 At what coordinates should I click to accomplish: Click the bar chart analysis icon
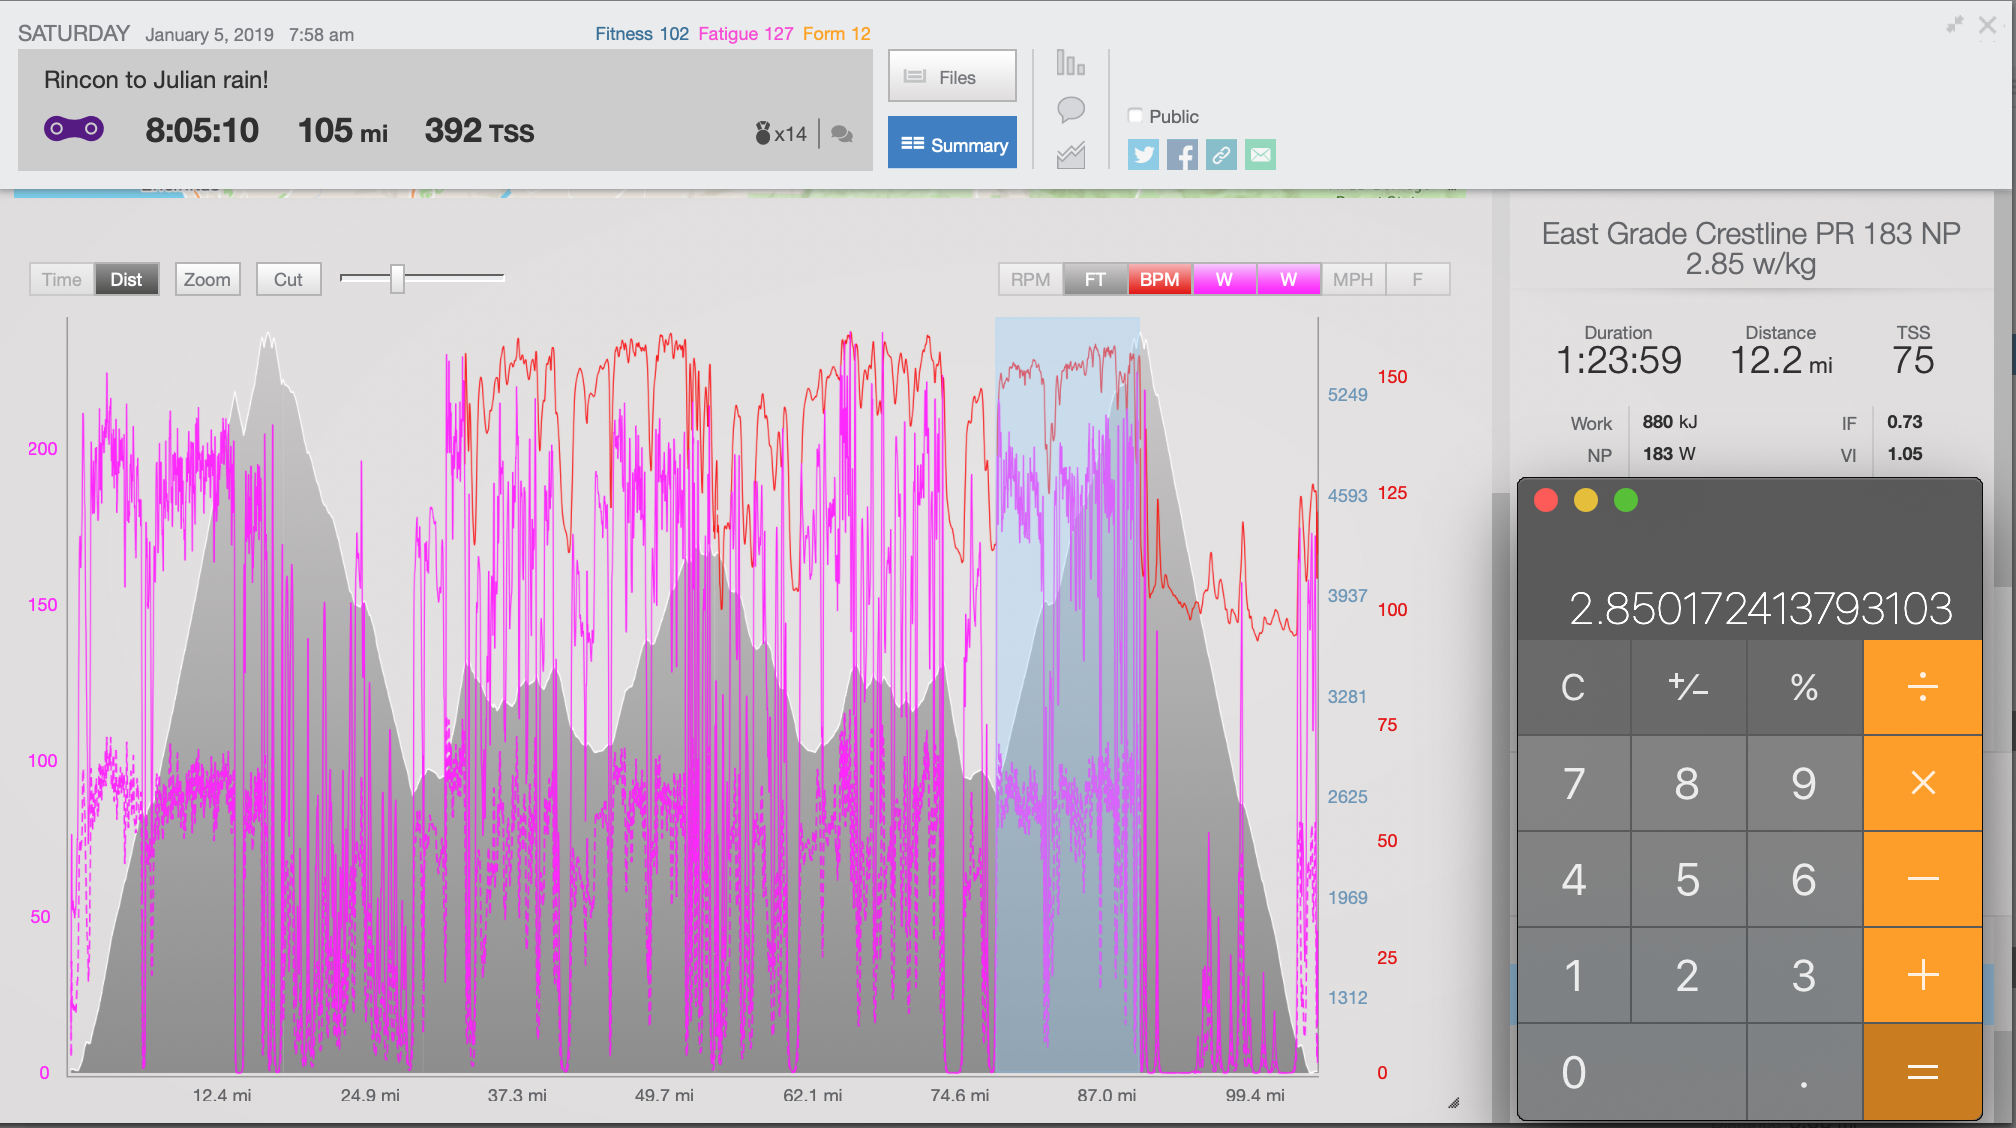point(1070,65)
